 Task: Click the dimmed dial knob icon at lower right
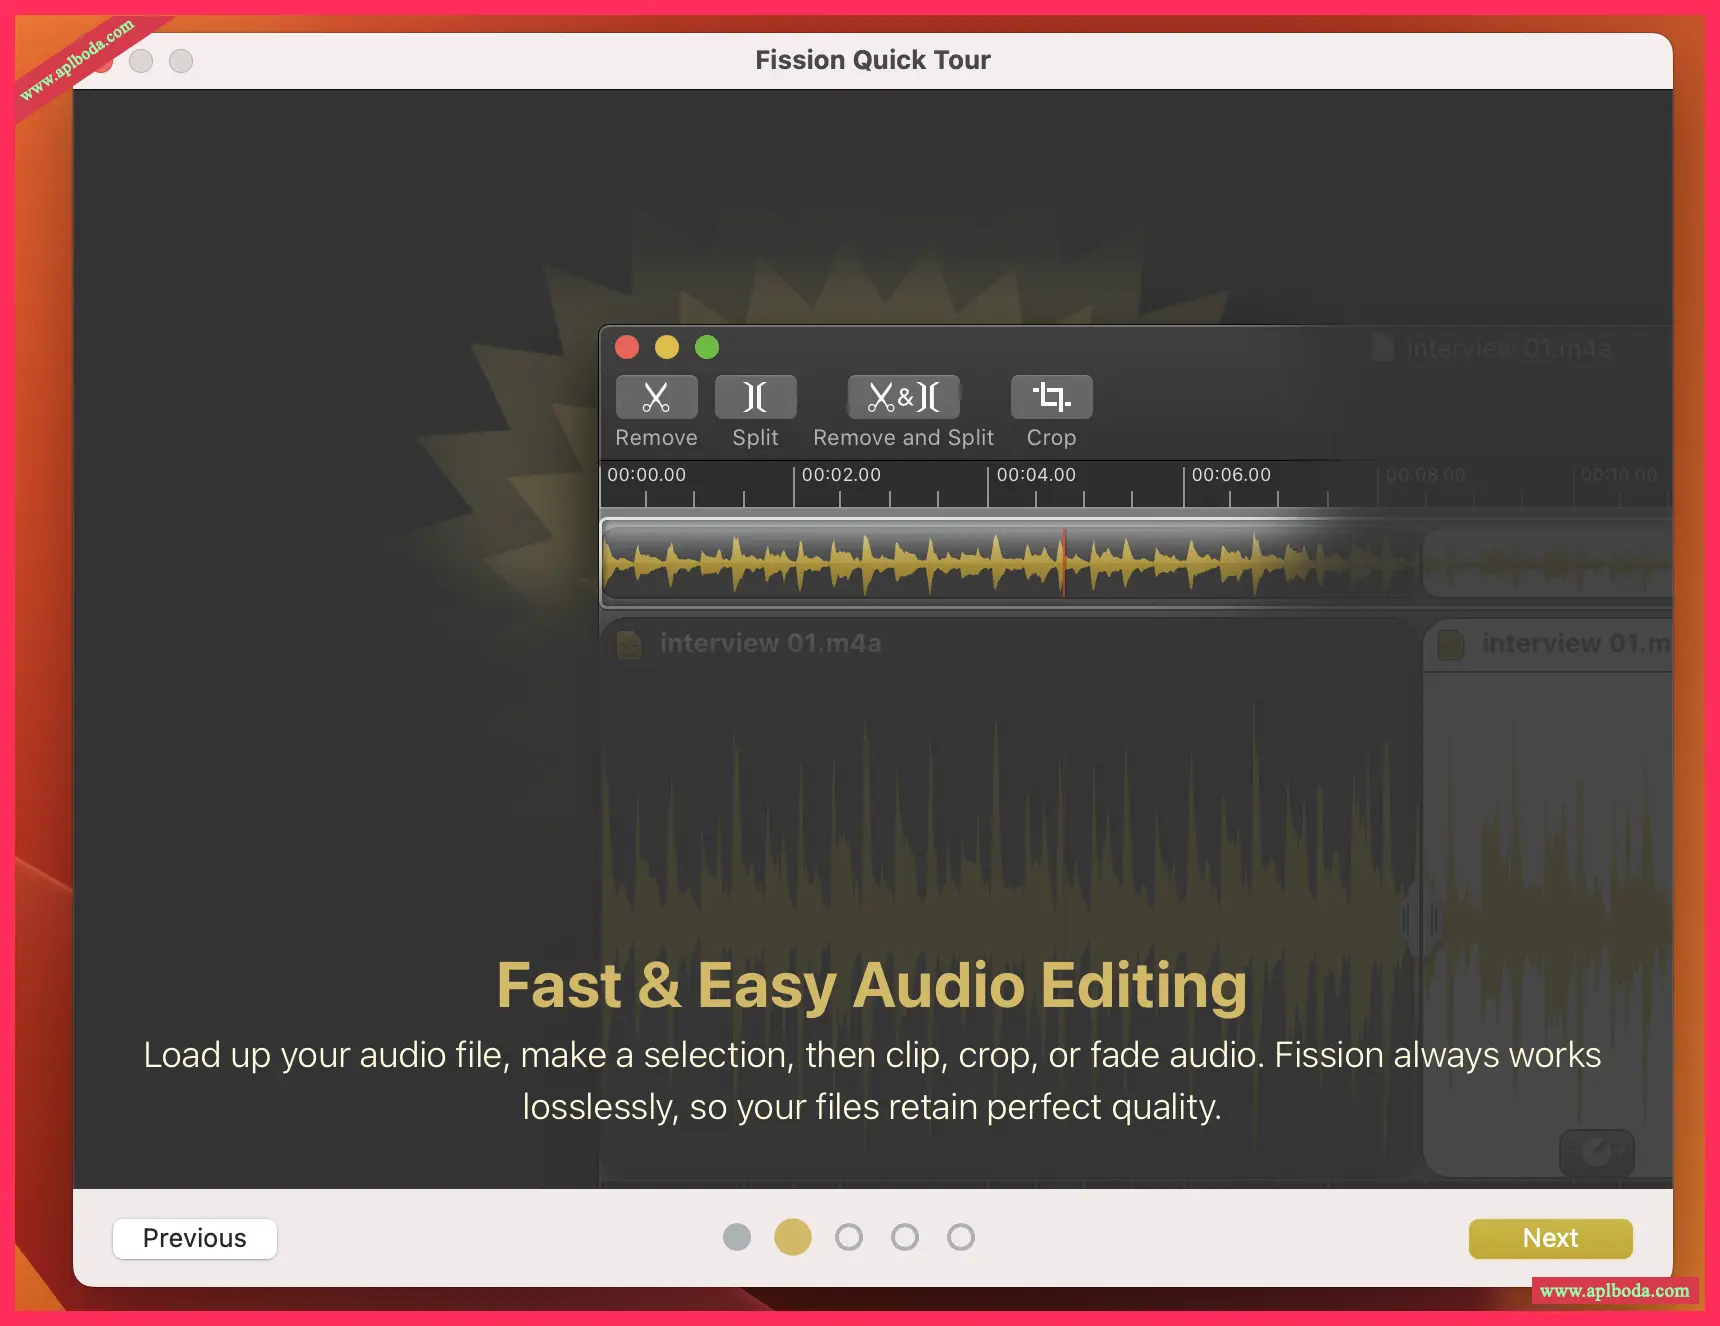tap(1597, 1153)
